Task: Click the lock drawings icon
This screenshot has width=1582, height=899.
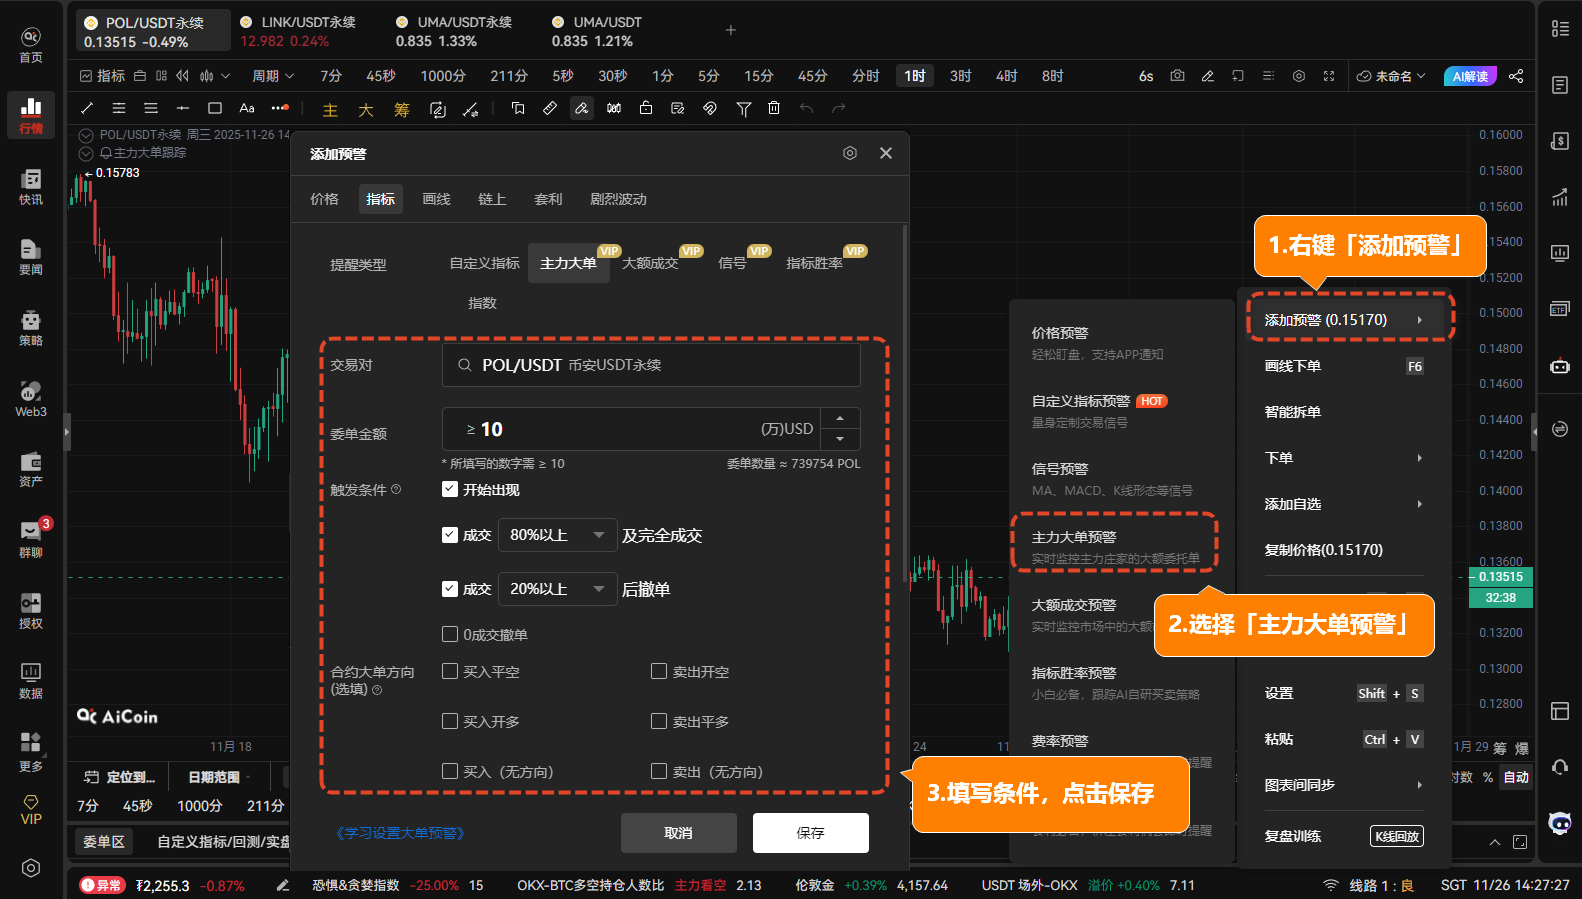Action: (646, 108)
